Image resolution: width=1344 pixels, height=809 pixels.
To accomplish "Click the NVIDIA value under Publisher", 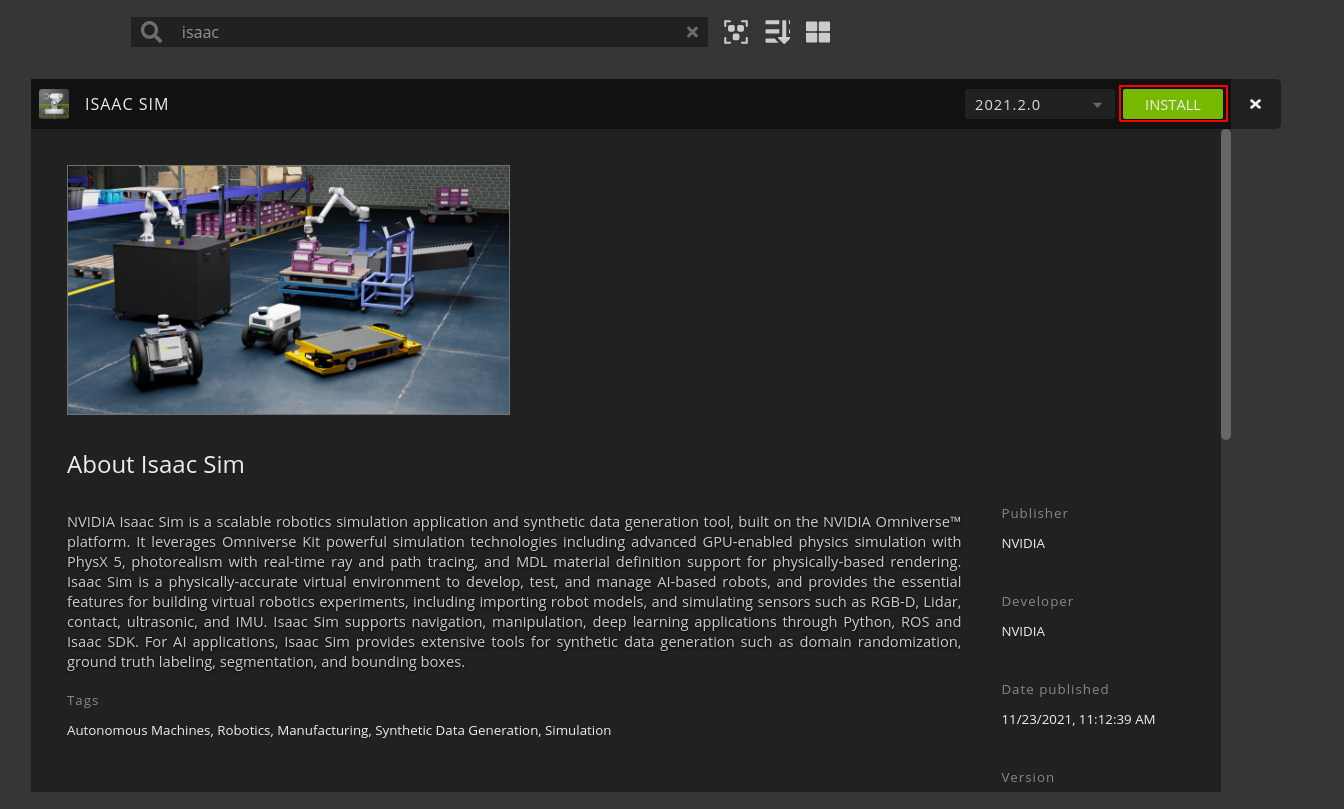I will (1023, 543).
